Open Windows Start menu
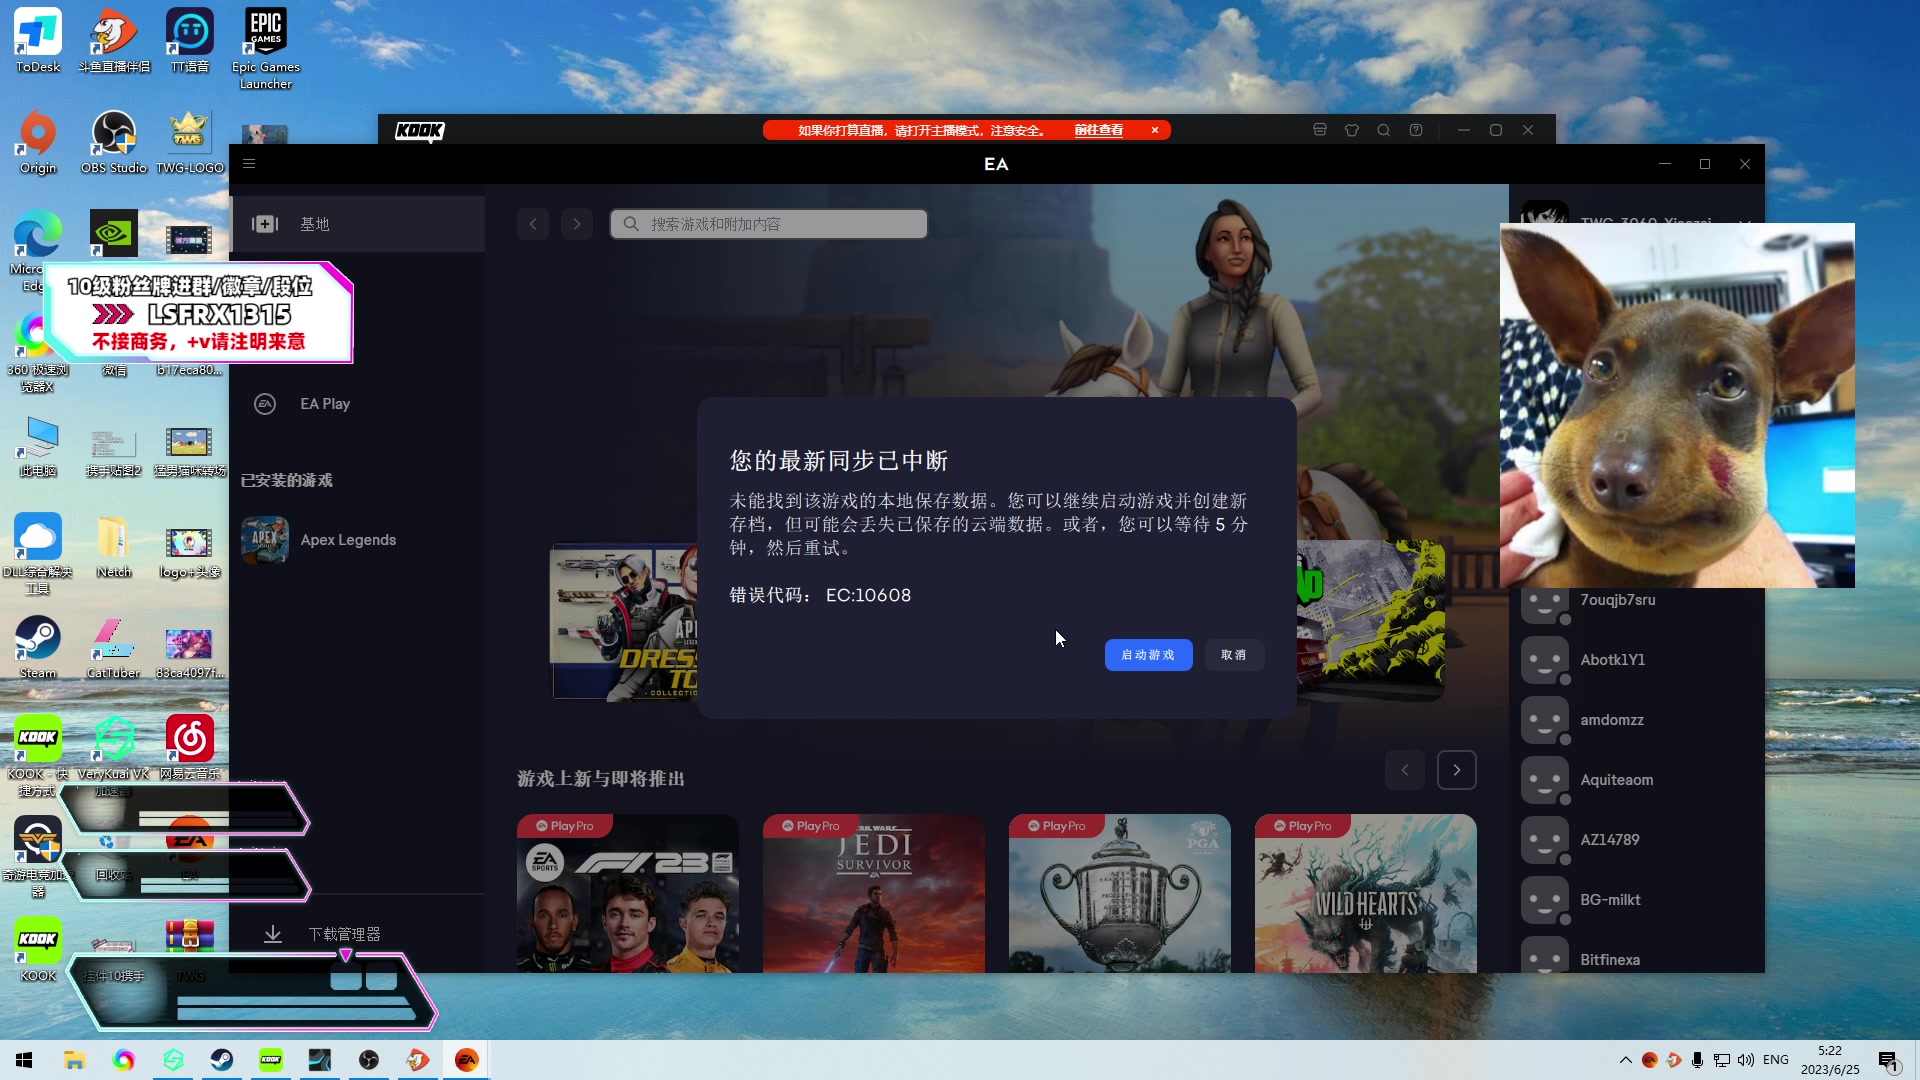The height and width of the screenshot is (1080, 1920). click(24, 1060)
